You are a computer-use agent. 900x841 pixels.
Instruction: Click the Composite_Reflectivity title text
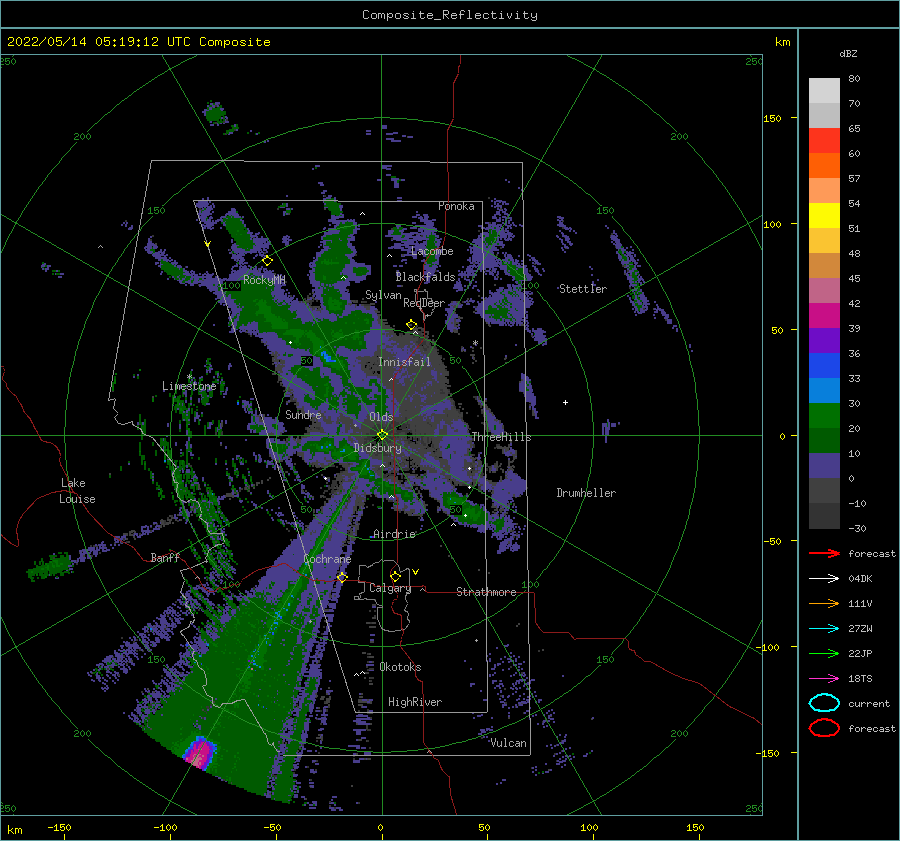tap(450, 15)
